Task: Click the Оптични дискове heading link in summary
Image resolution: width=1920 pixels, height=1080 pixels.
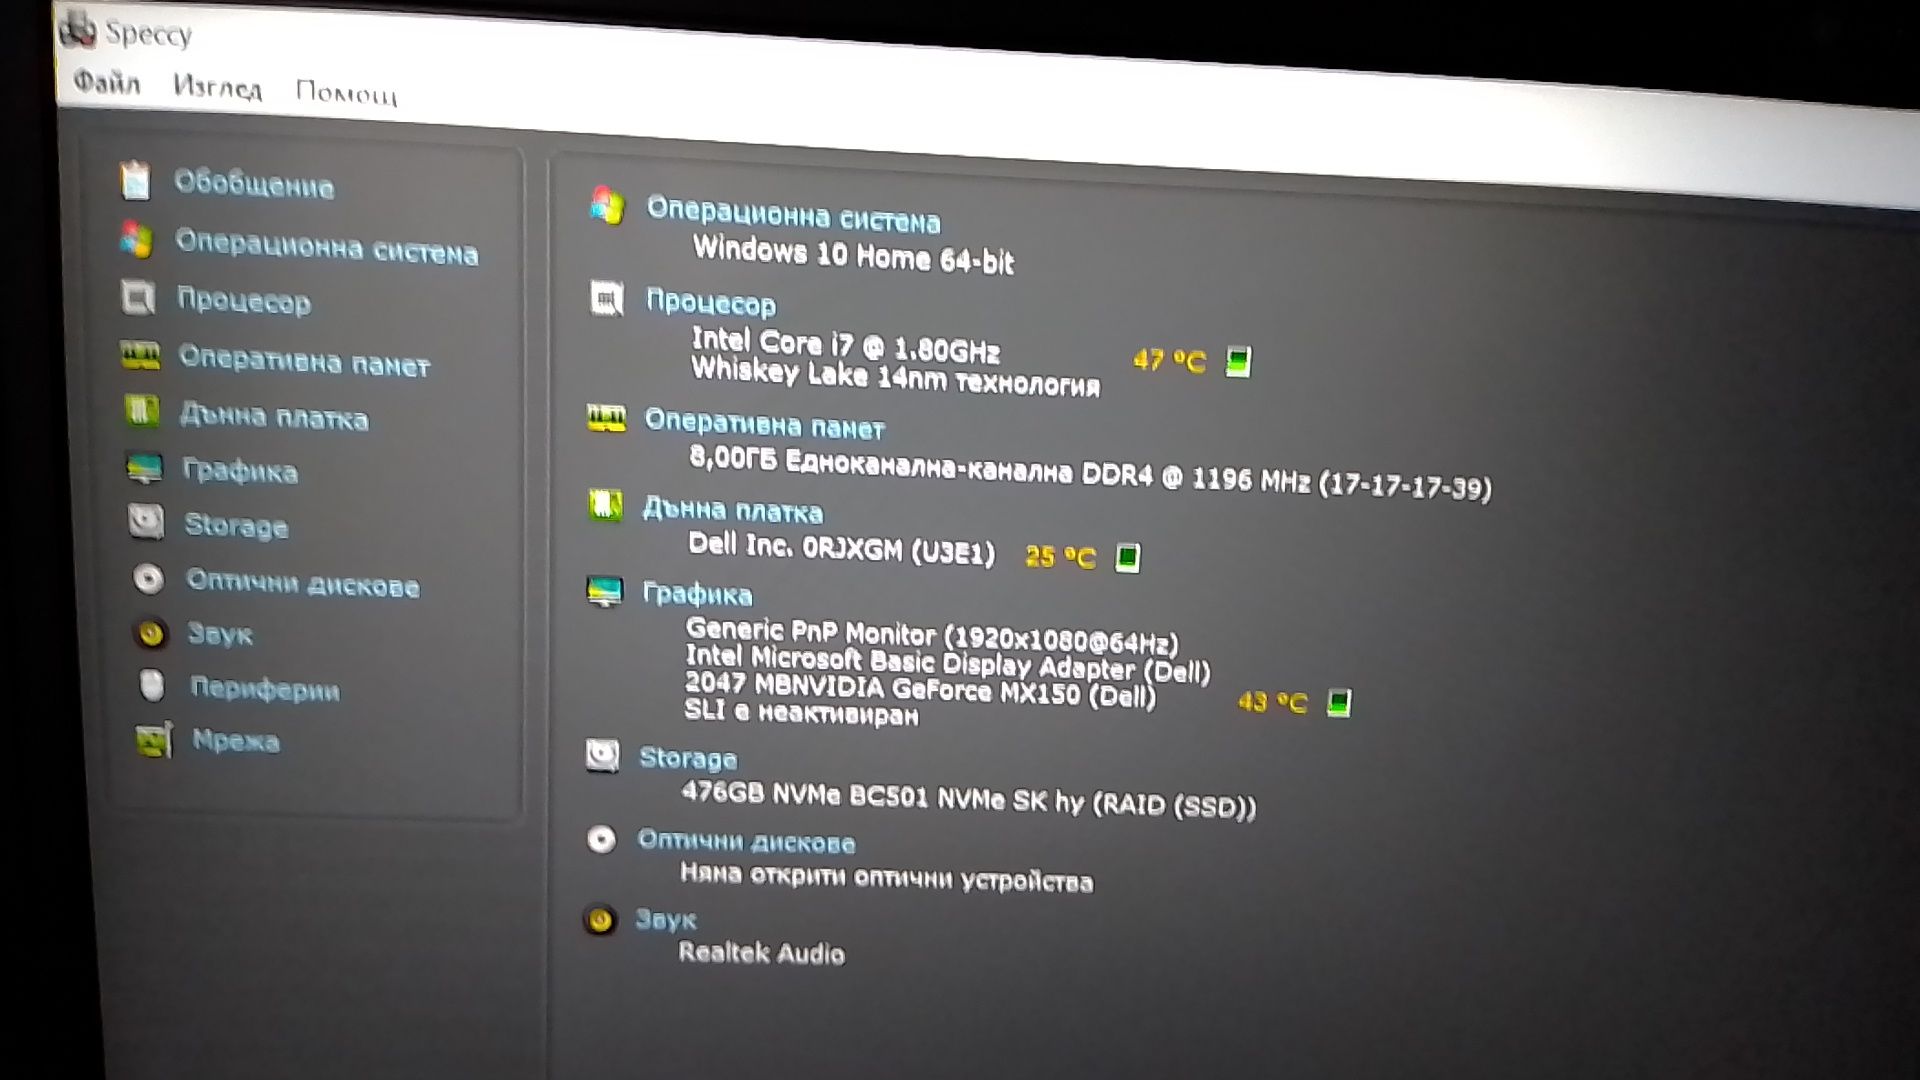Action: [746, 841]
